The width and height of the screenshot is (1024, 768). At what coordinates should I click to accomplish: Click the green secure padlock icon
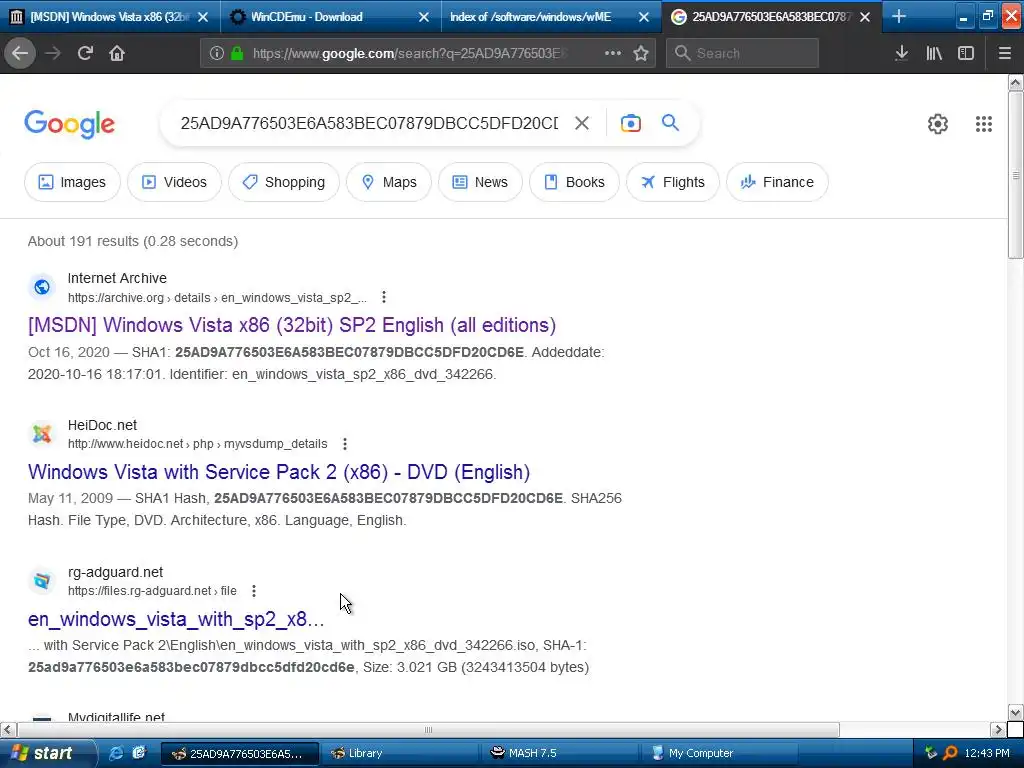237,53
